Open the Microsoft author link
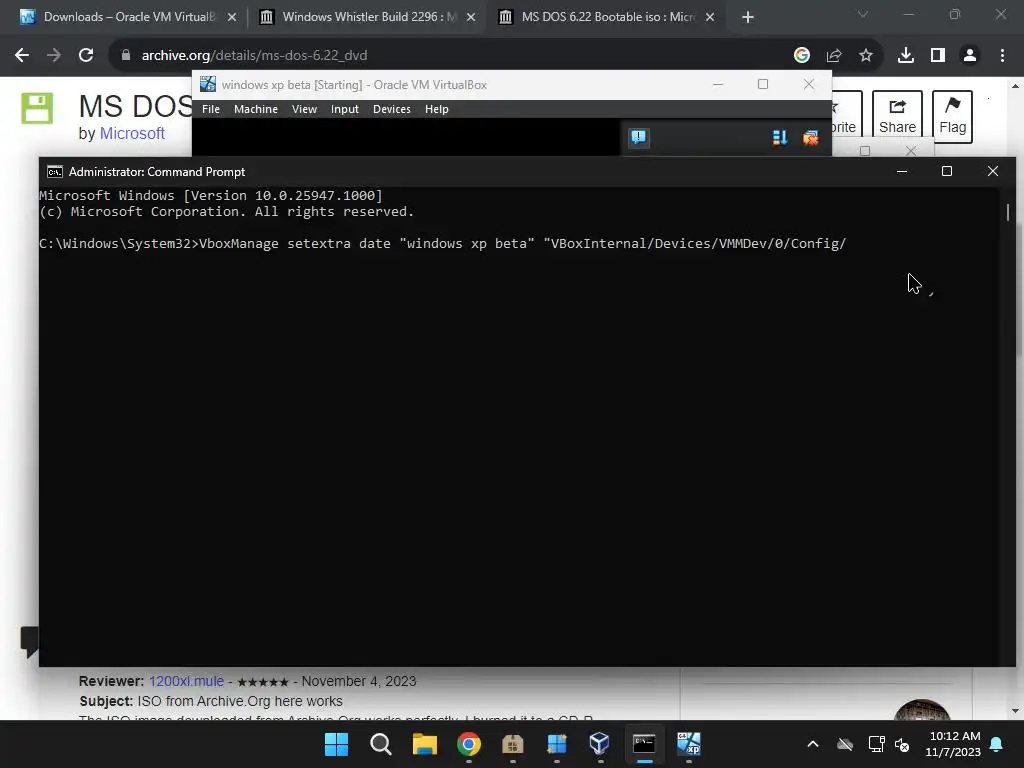The width and height of the screenshot is (1024, 768). click(132, 133)
